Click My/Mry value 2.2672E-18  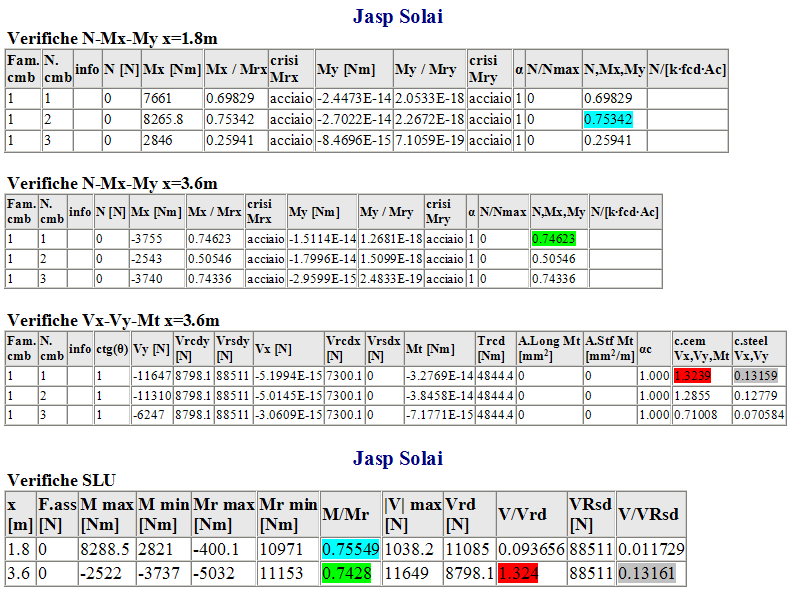[x=430, y=120]
